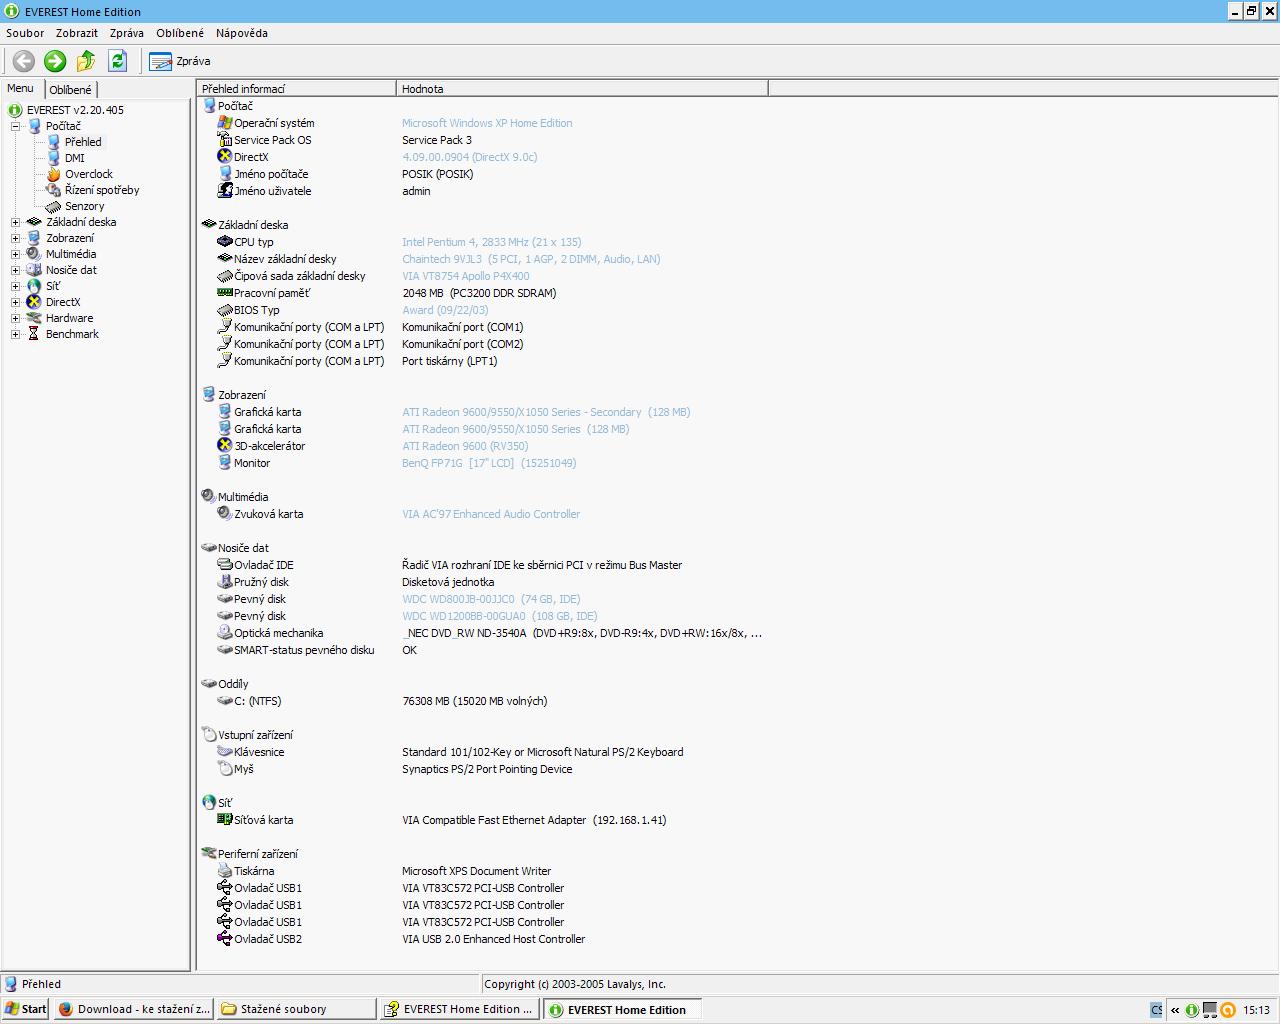The width and height of the screenshot is (1280, 1024).
Task: Click the Zvuková karta speaker icon
Action: coord(225,514)
